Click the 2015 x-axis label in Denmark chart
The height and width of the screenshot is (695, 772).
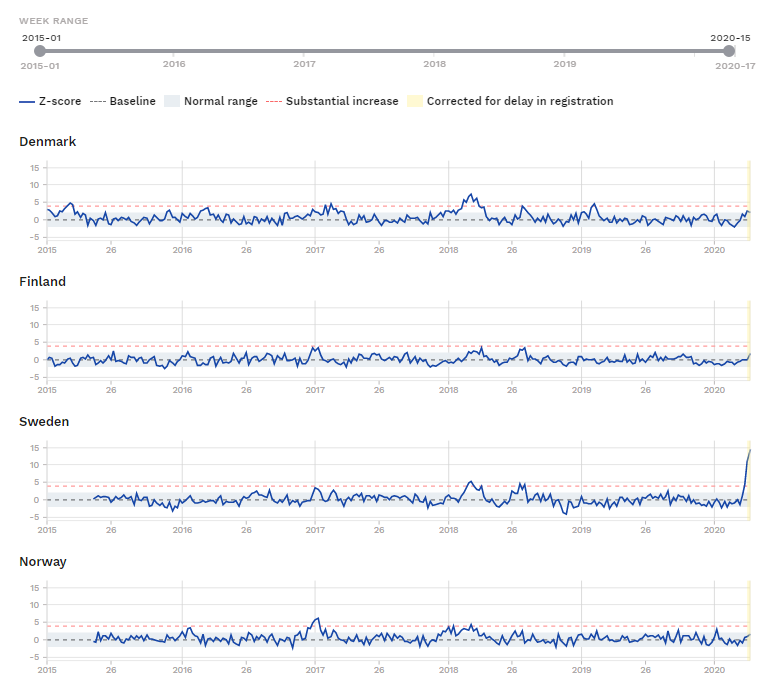coord(47,250)
